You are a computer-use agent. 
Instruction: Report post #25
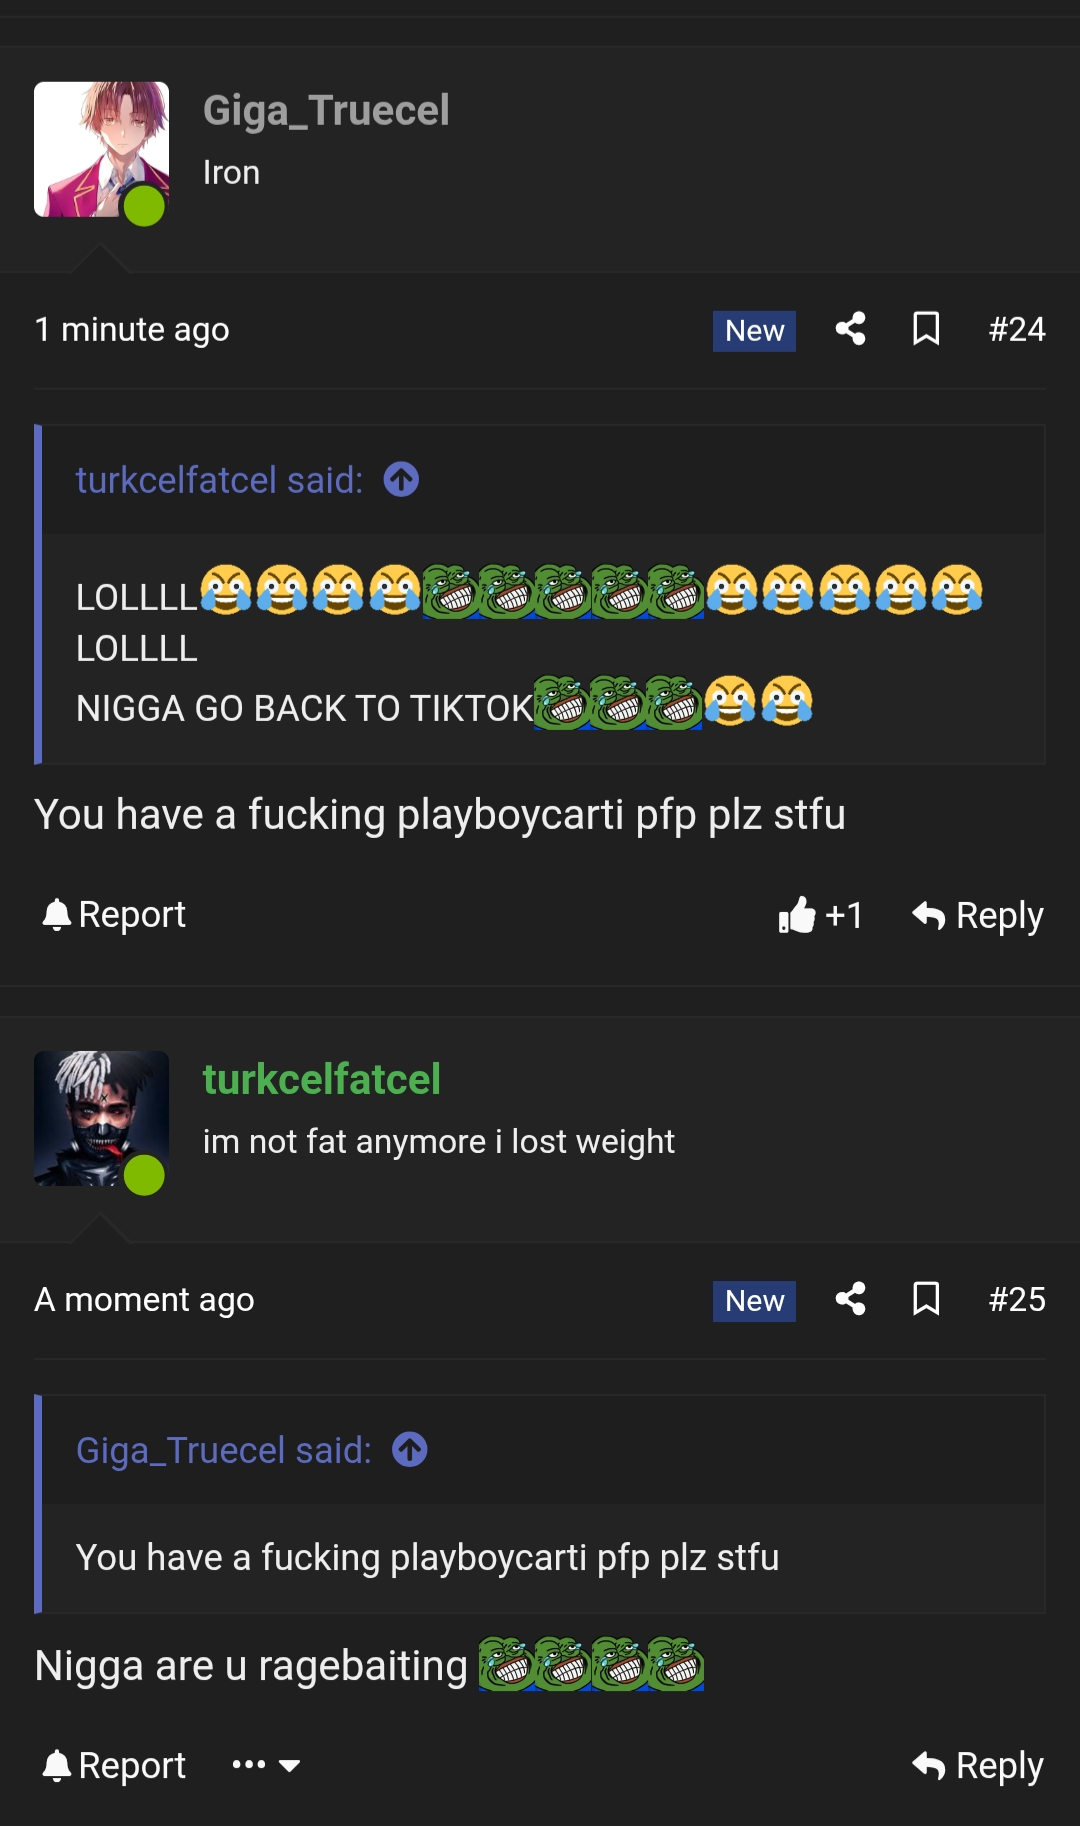tap(114, 1765)
